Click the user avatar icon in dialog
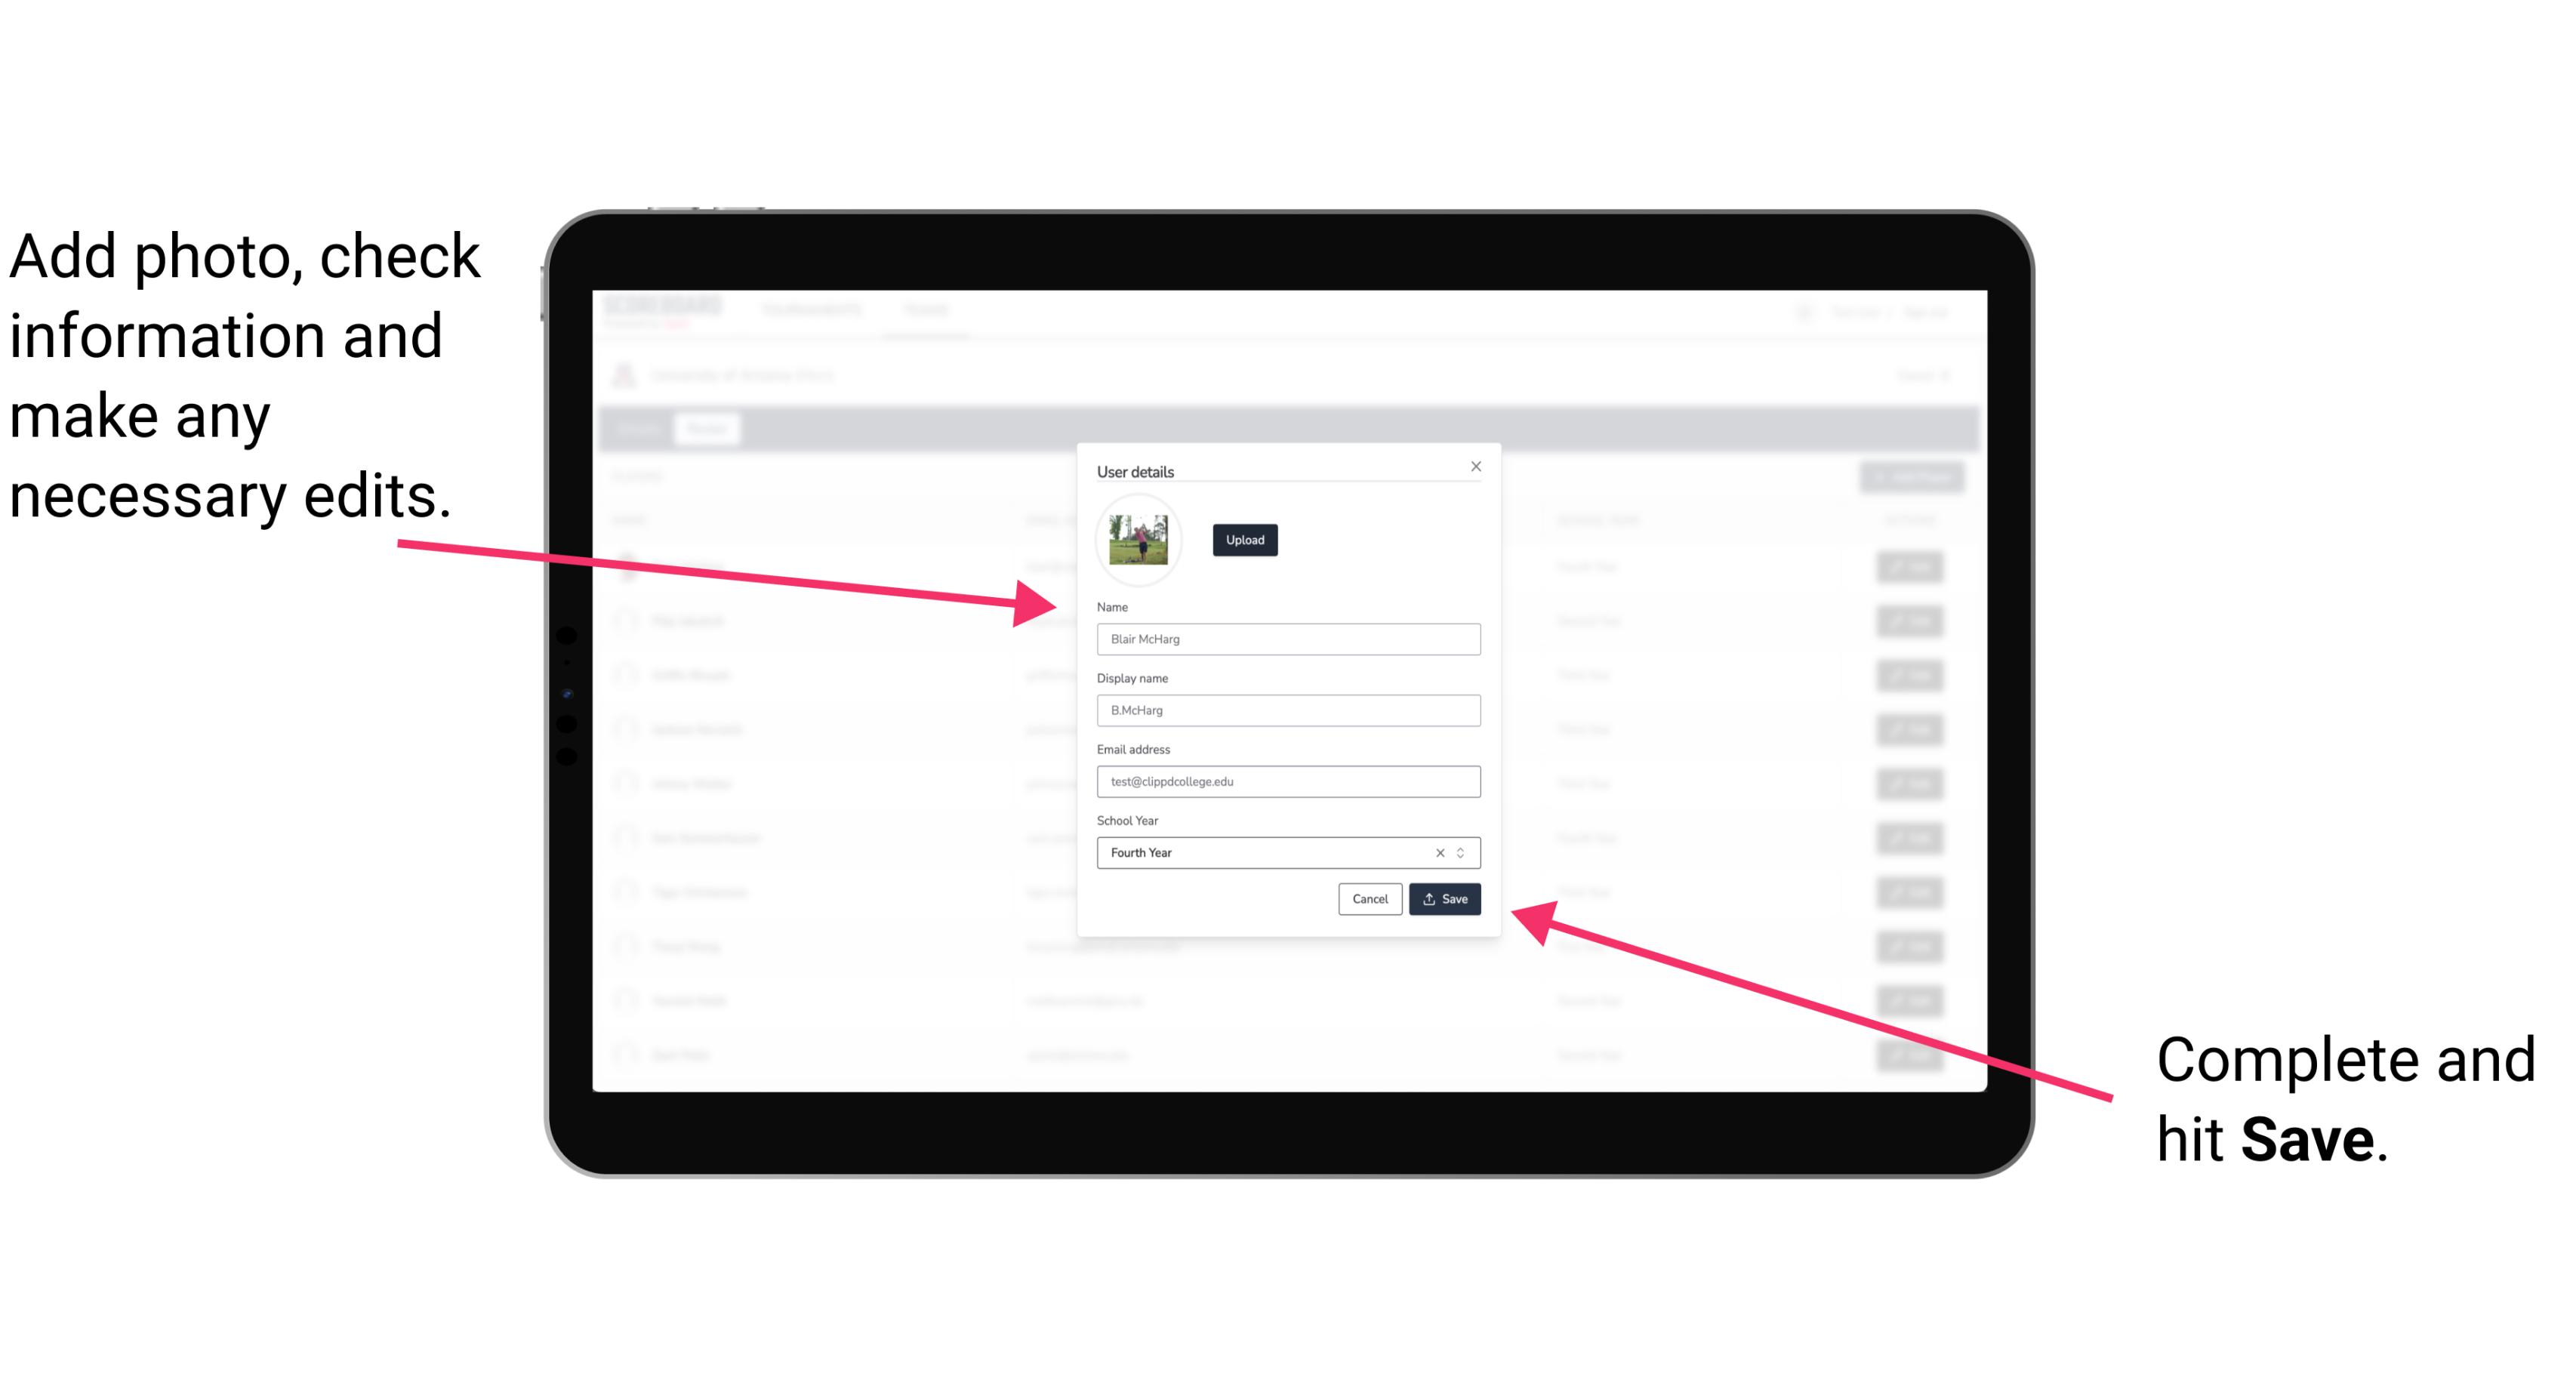Viewport: 2576px width, 1386px height. pos(1137,541)
